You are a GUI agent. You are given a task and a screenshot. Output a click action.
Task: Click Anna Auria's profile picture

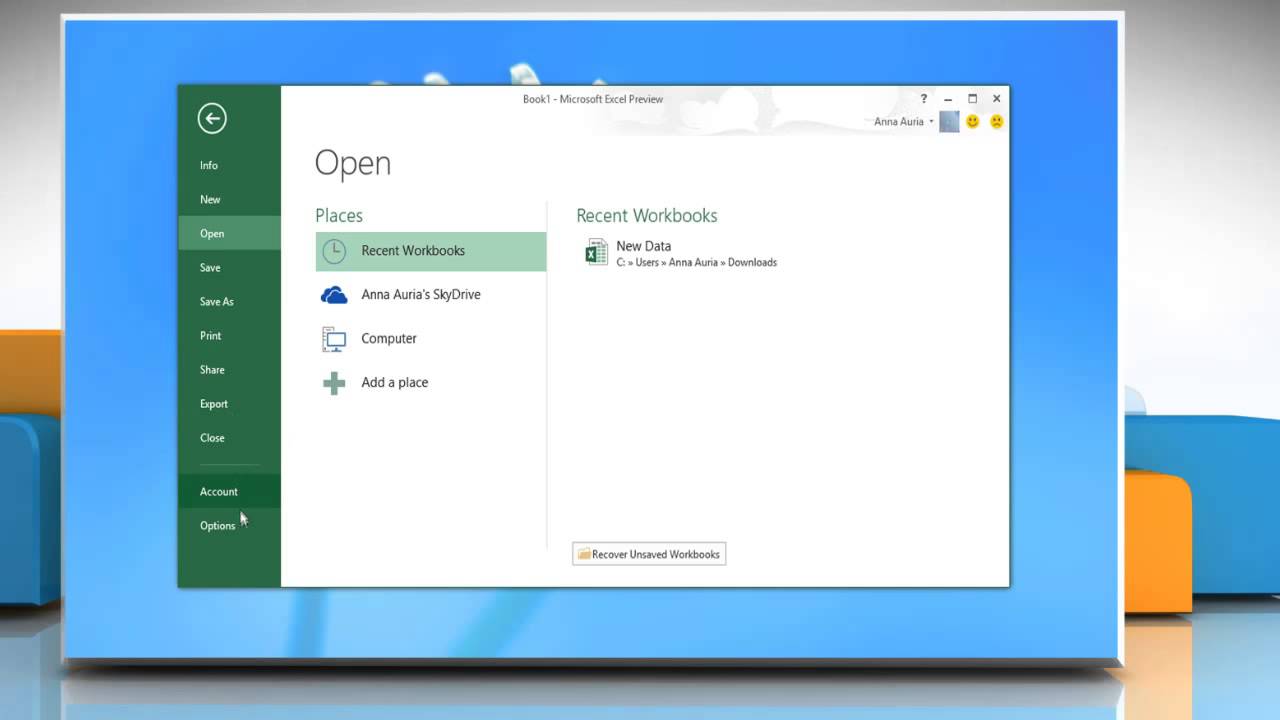pos(949,122)
